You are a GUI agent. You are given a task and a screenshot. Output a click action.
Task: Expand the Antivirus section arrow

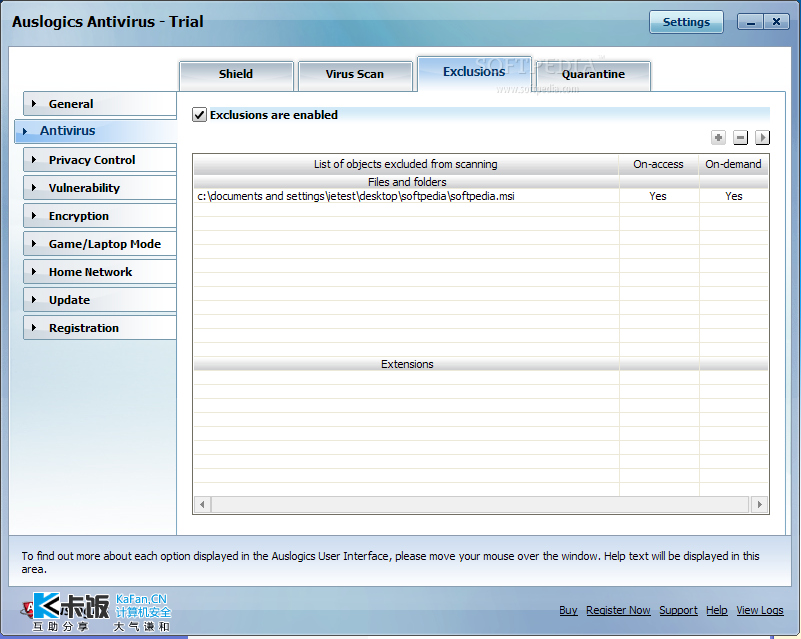(x=25, y=131)
